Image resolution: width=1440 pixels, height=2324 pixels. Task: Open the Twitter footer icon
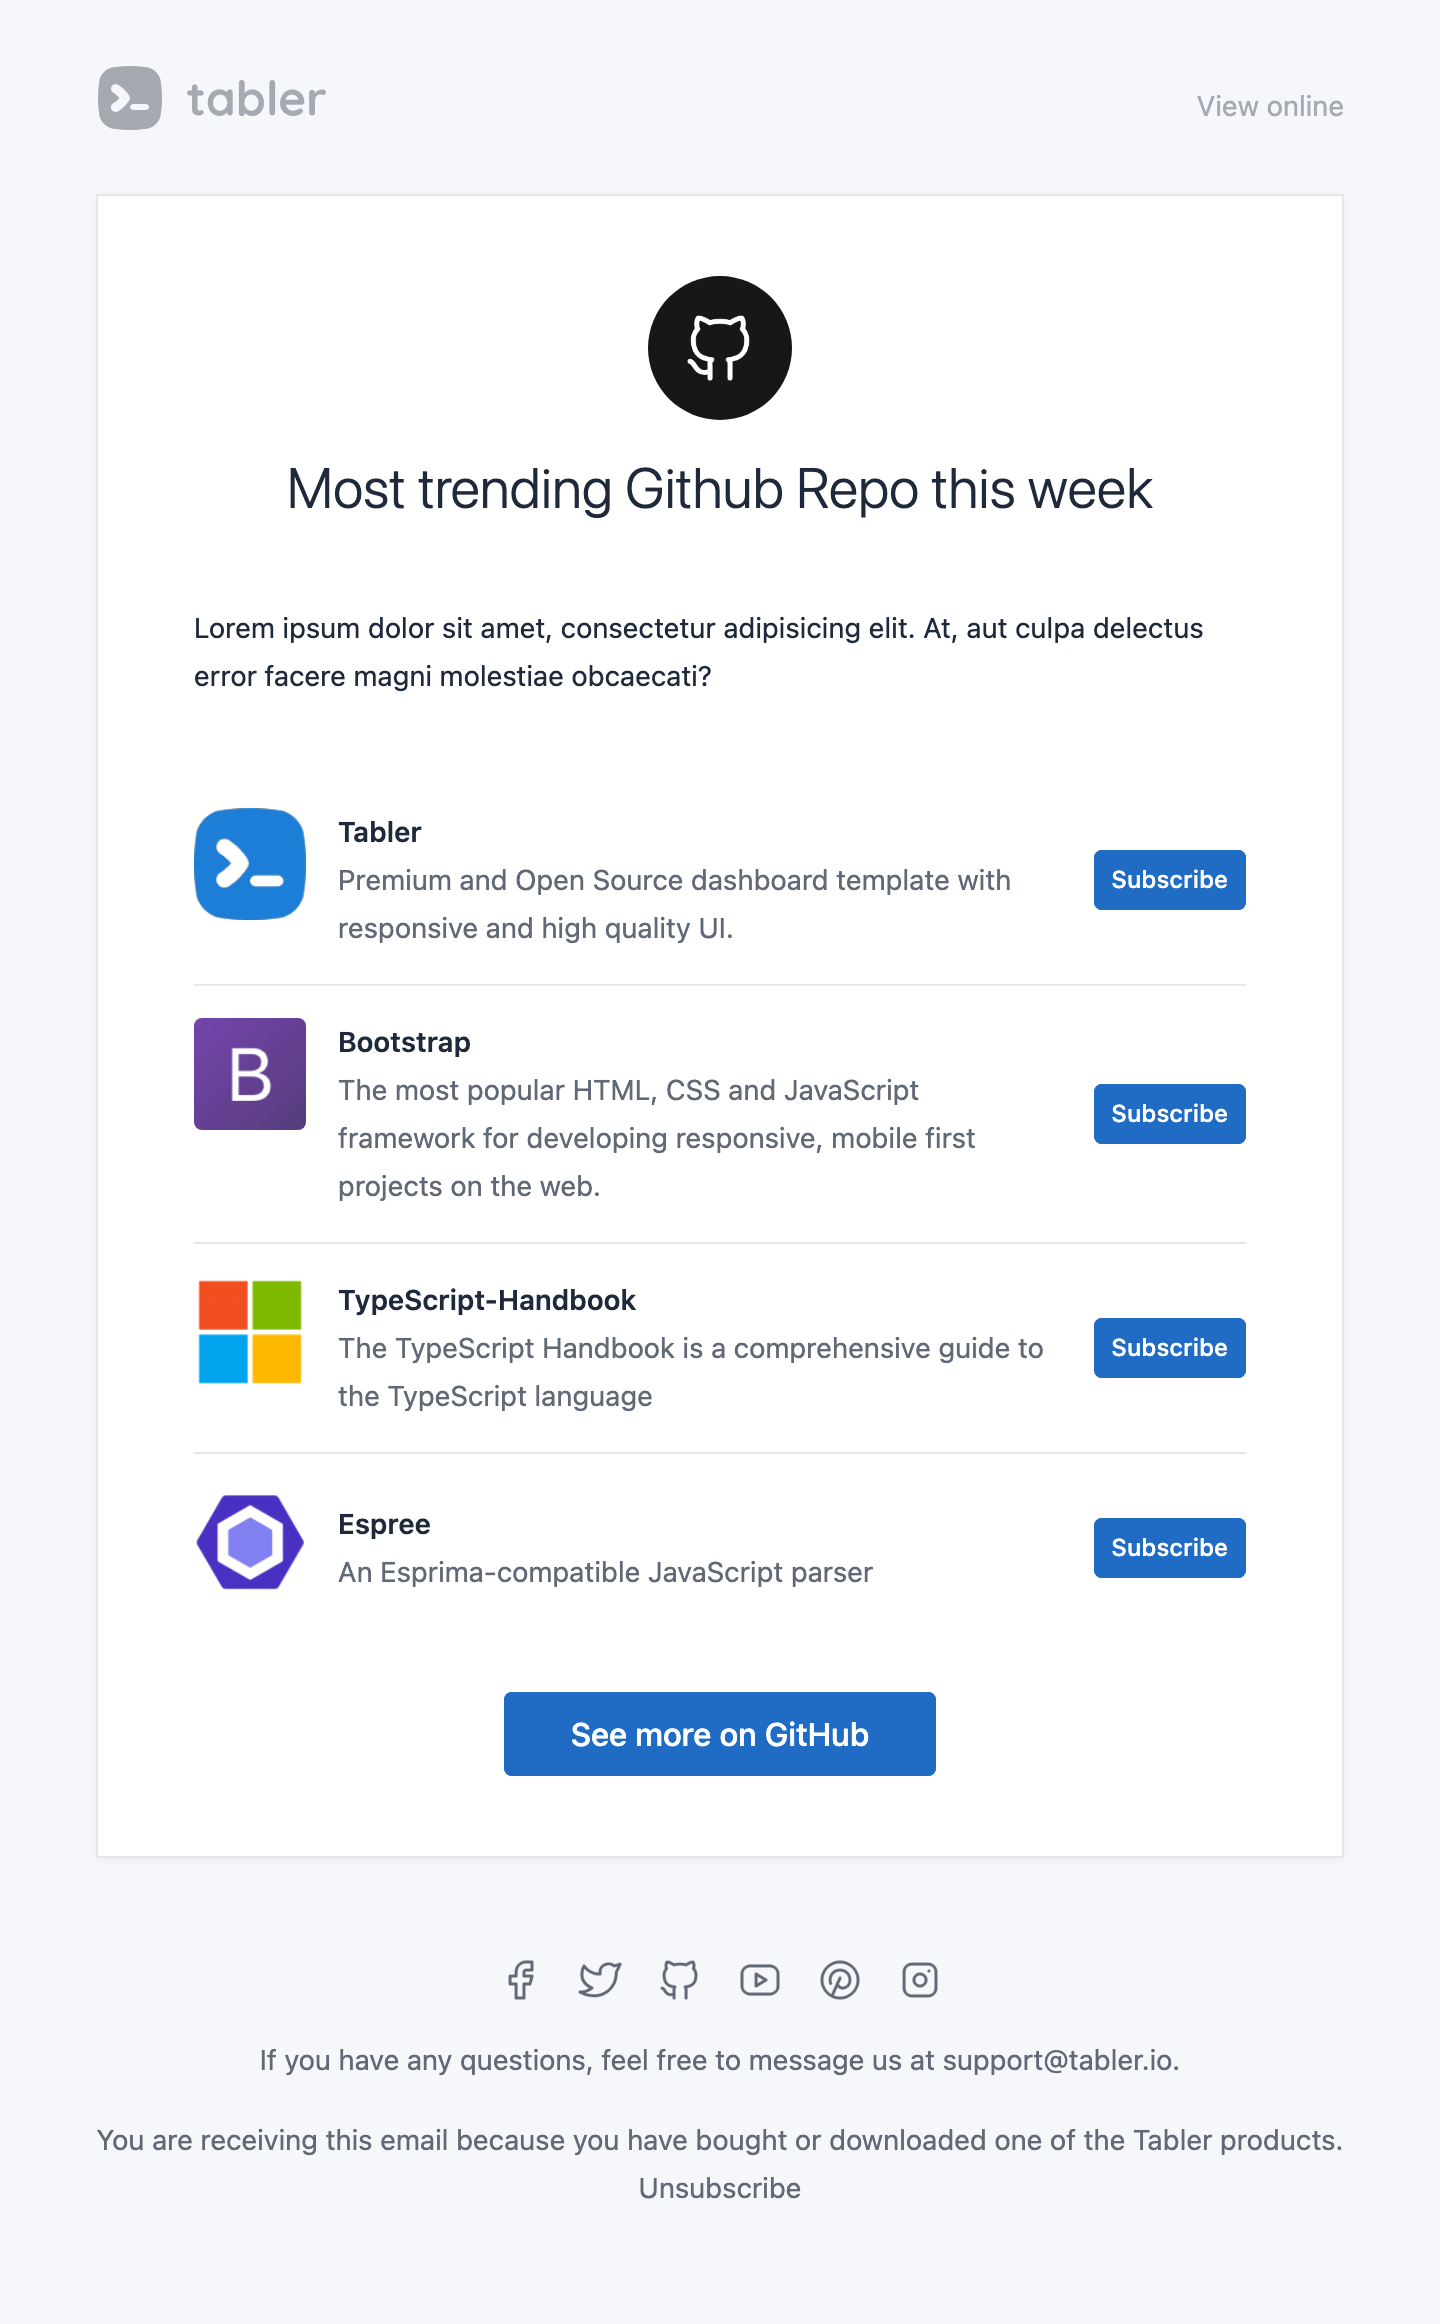point(600,1980)
